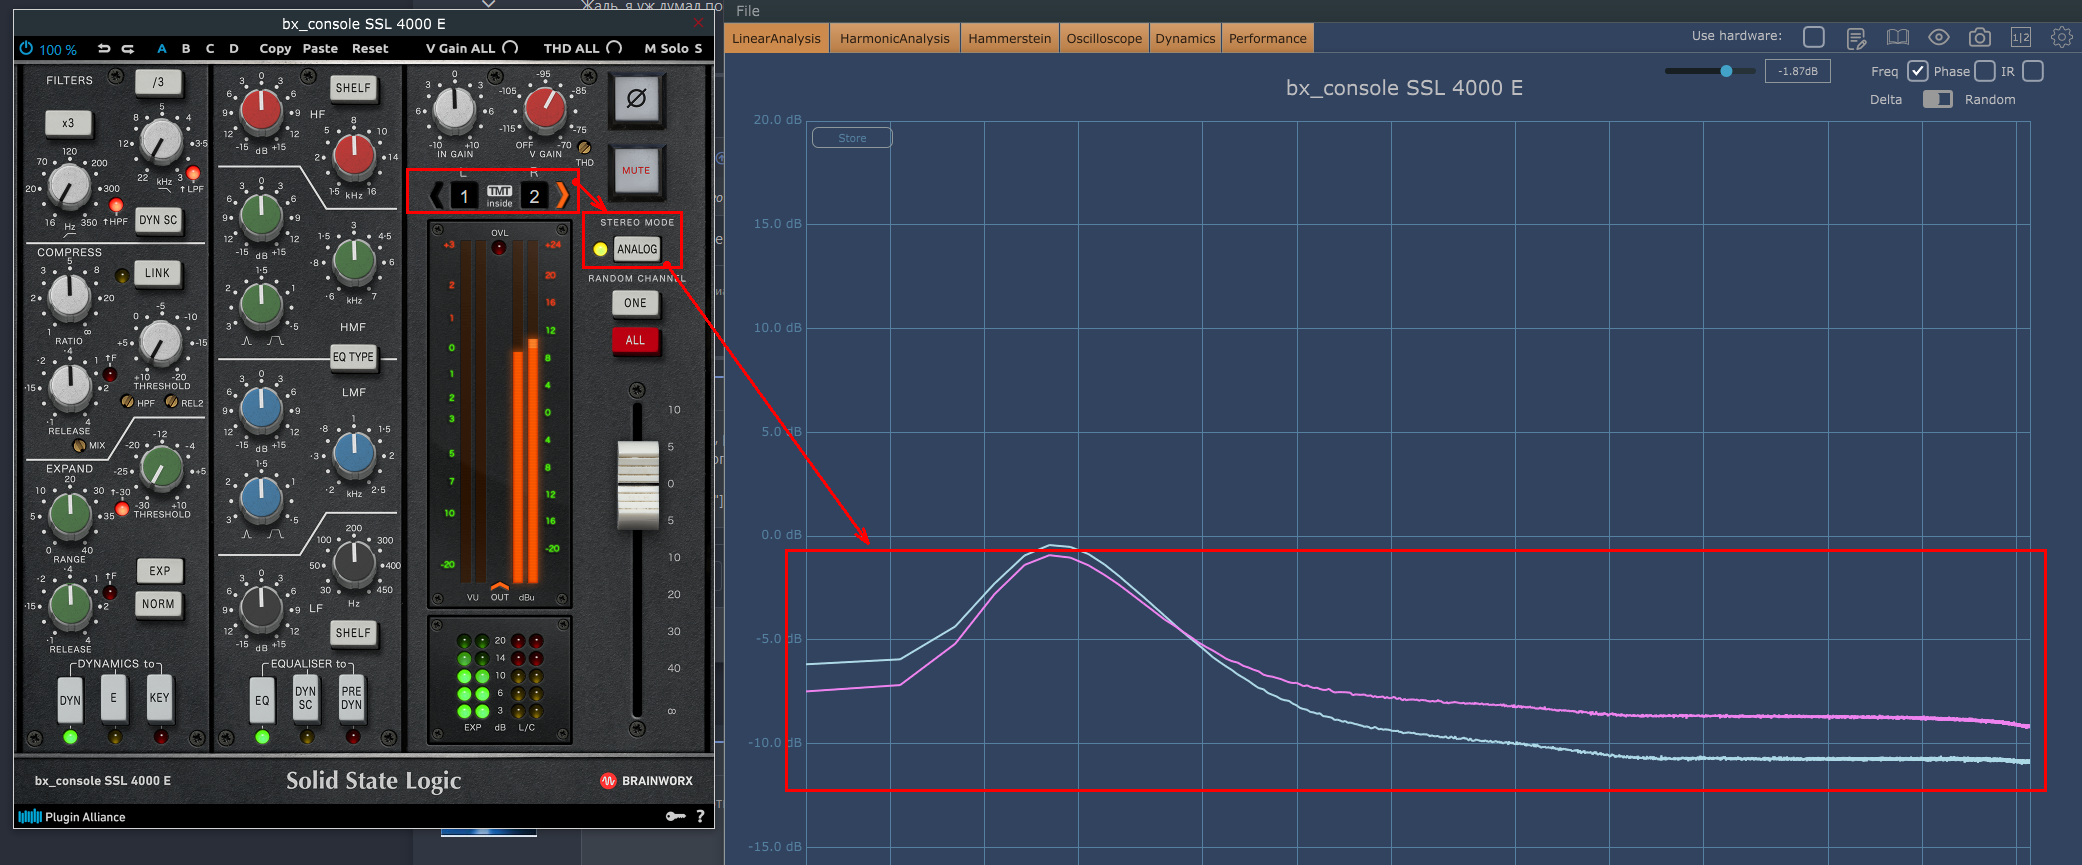The height and width of the screenshot is (865, 2082).
Task: Open licensing via the key icon
Action: [x=676, y=817]
